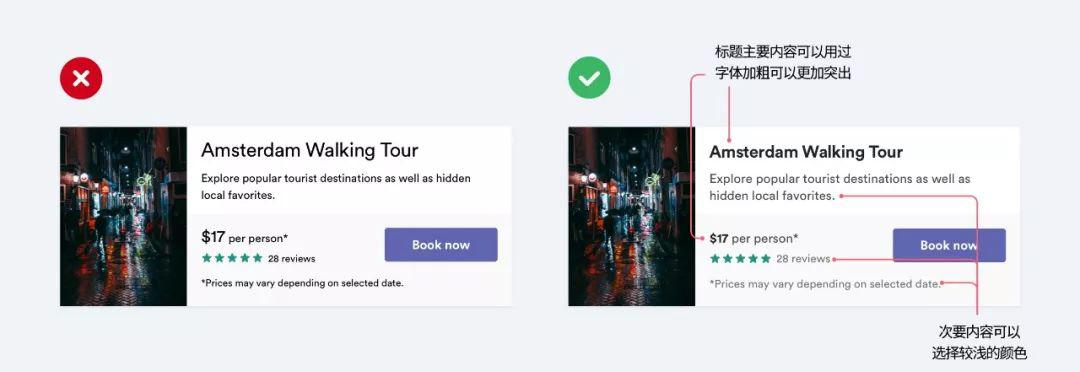Click the right card's gray description text
The width and height of the screenshot is (1080, 372).
pos(840,187)
